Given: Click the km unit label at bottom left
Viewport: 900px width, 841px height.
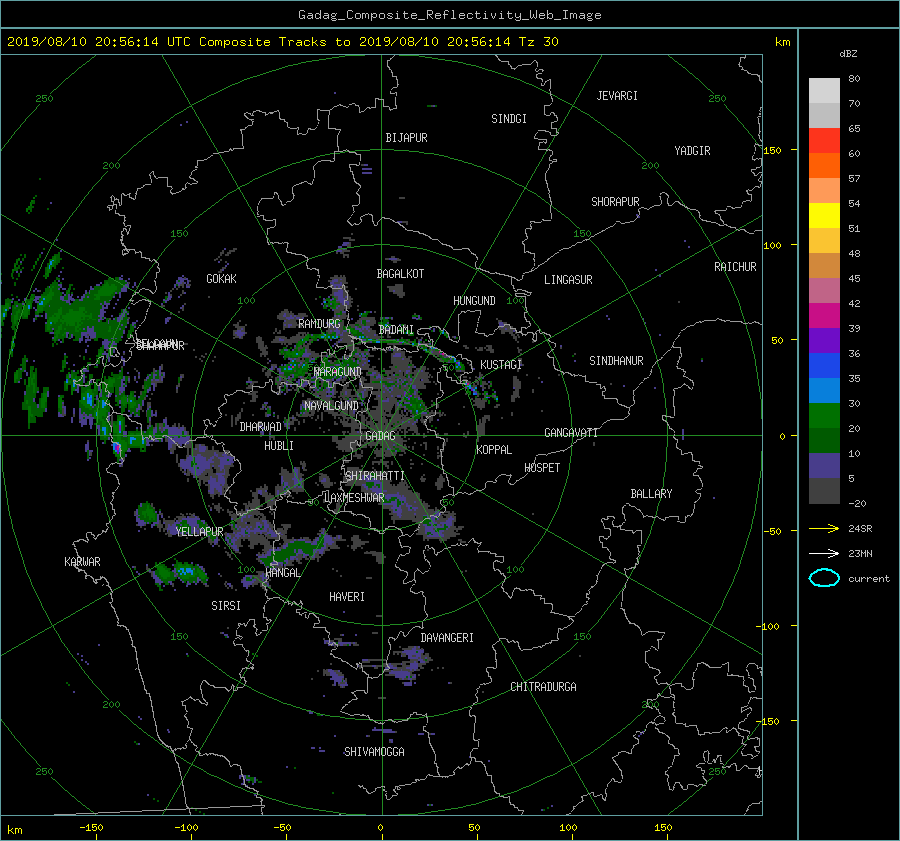Looking at the screenshot, I should coord(14,830).
